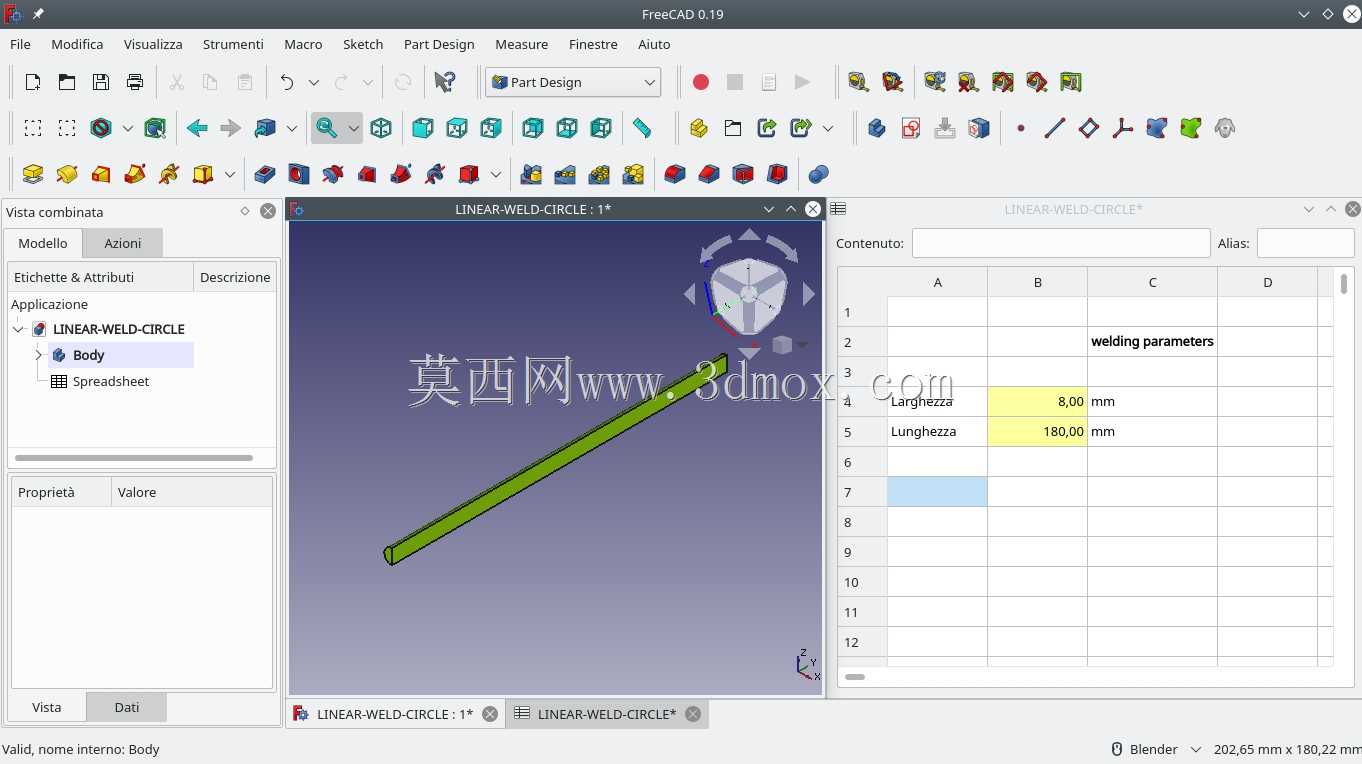This screenshot has width=1362, height=764.
Task: Click the Create group folder icon
Action: coord(733,128)
